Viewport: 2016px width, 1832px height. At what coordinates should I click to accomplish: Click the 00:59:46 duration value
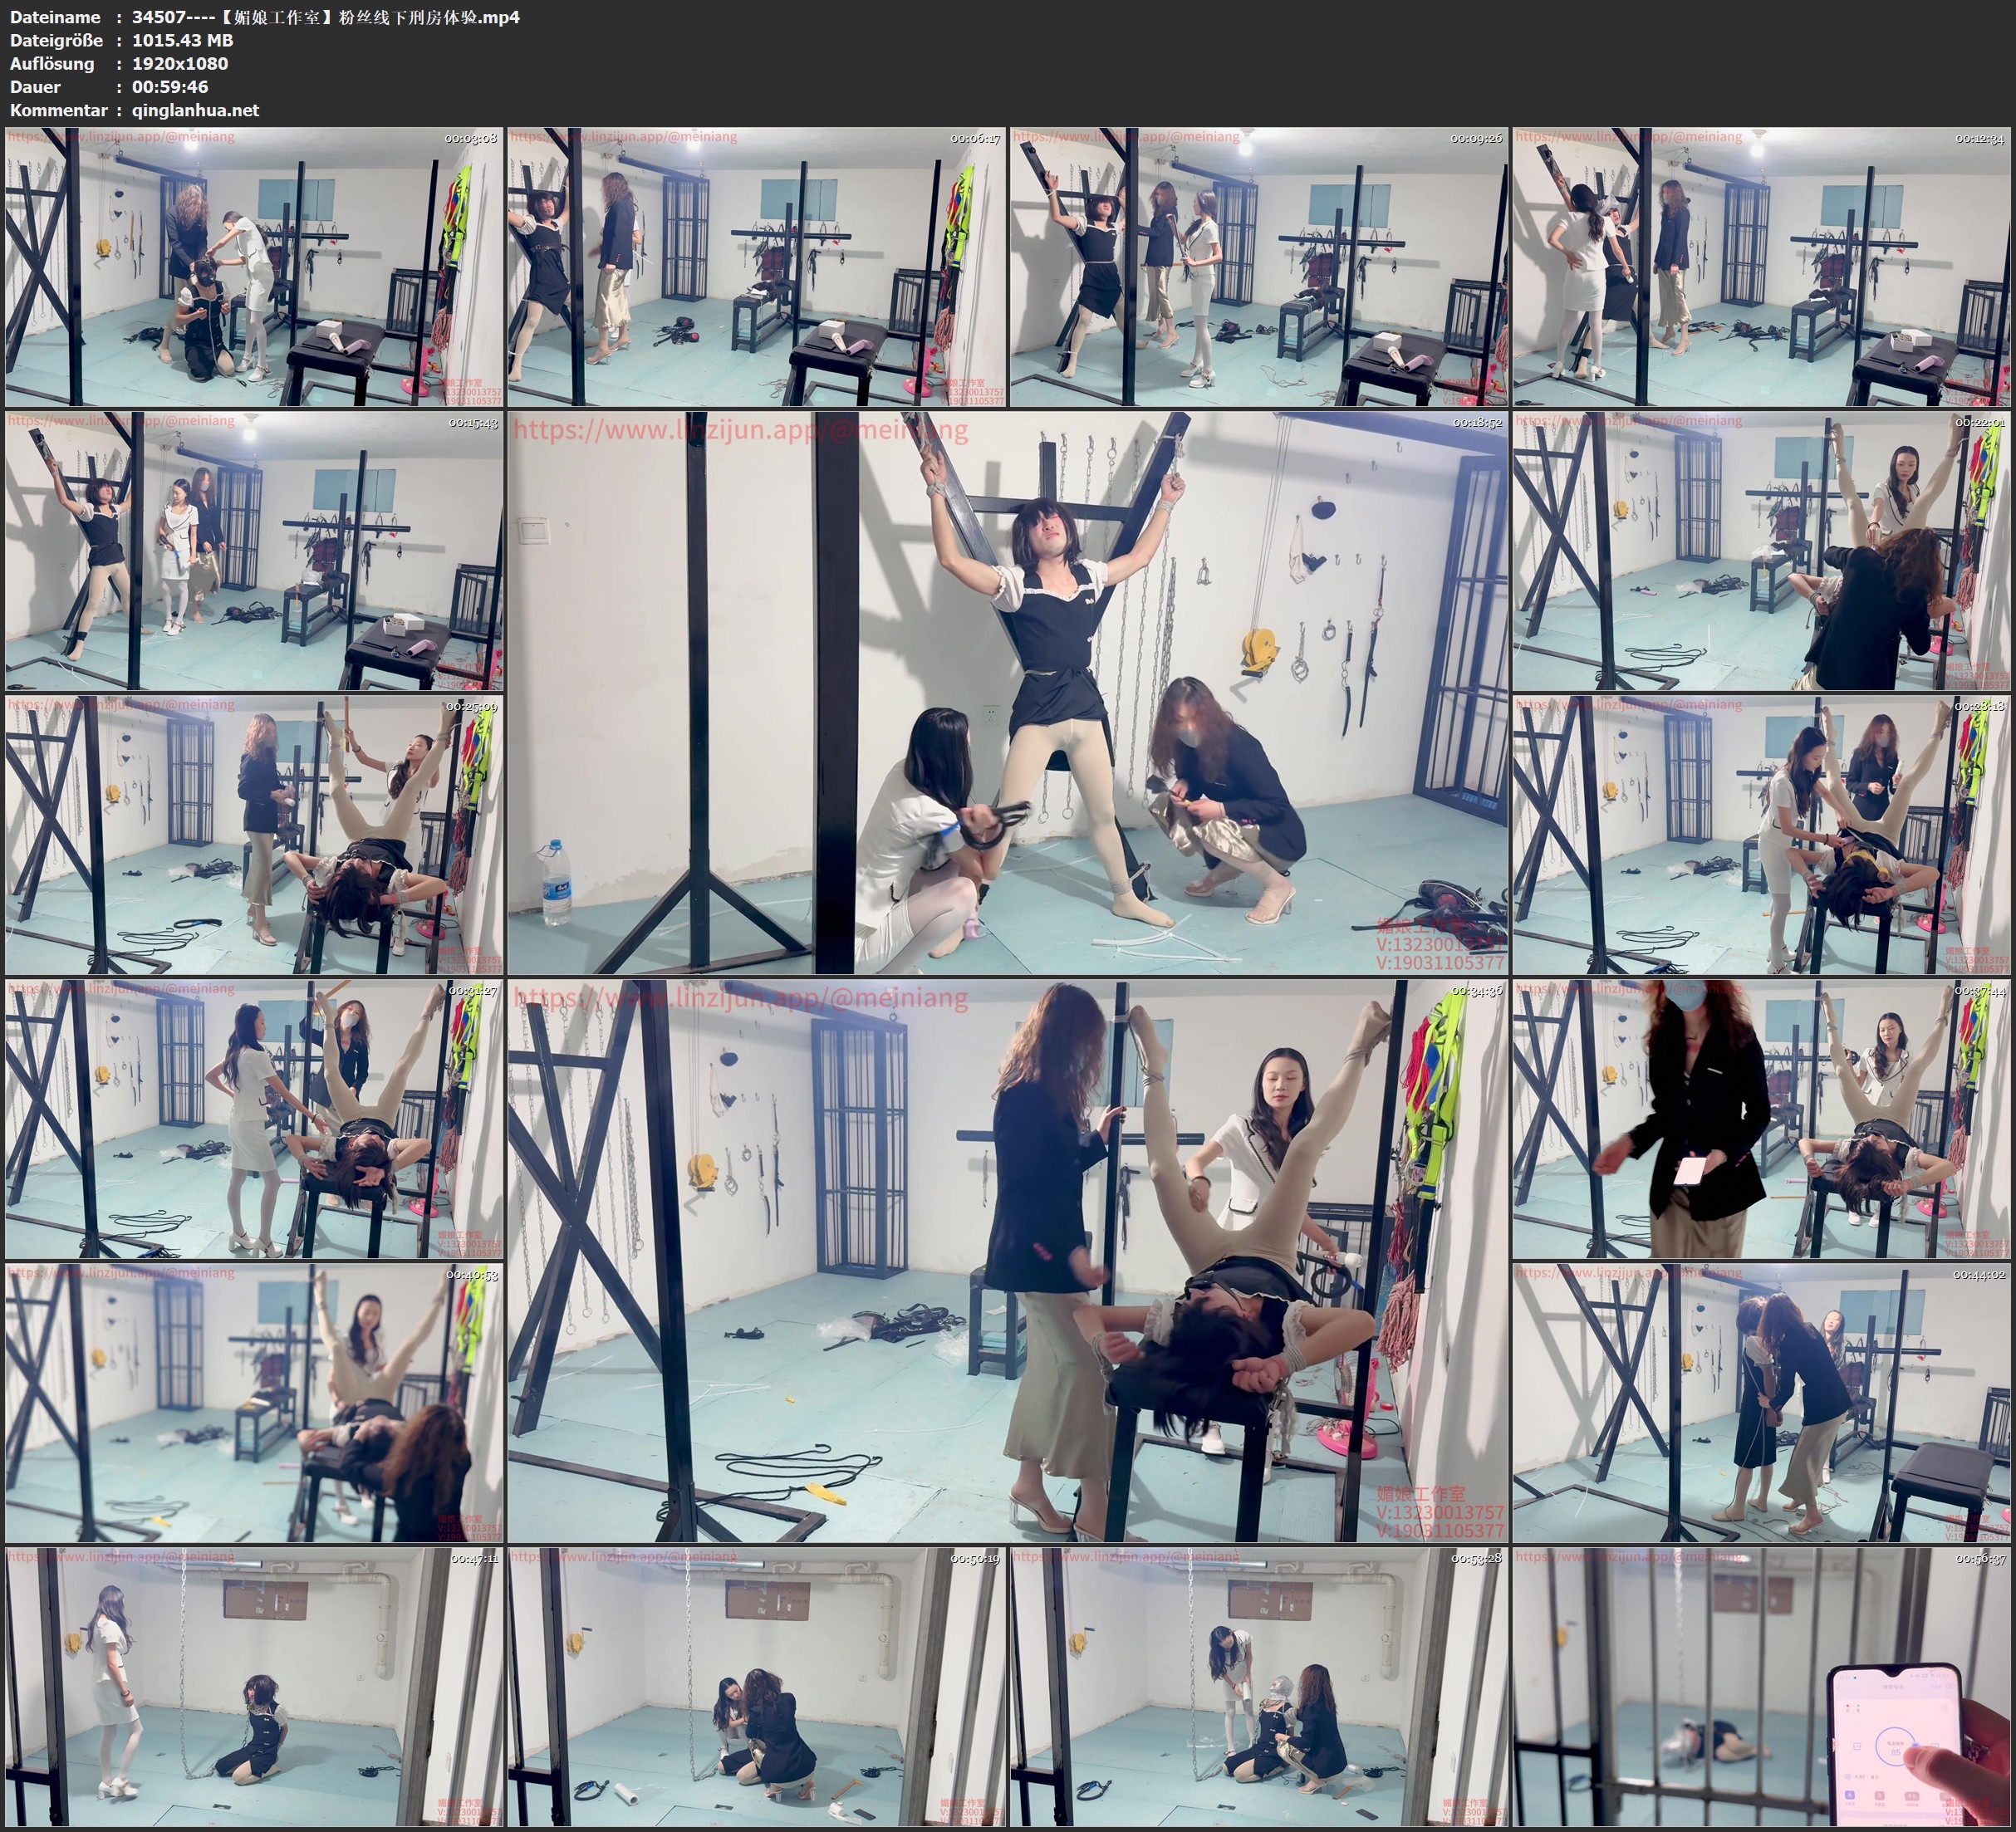pyautogui.click(x=170, y=87)
